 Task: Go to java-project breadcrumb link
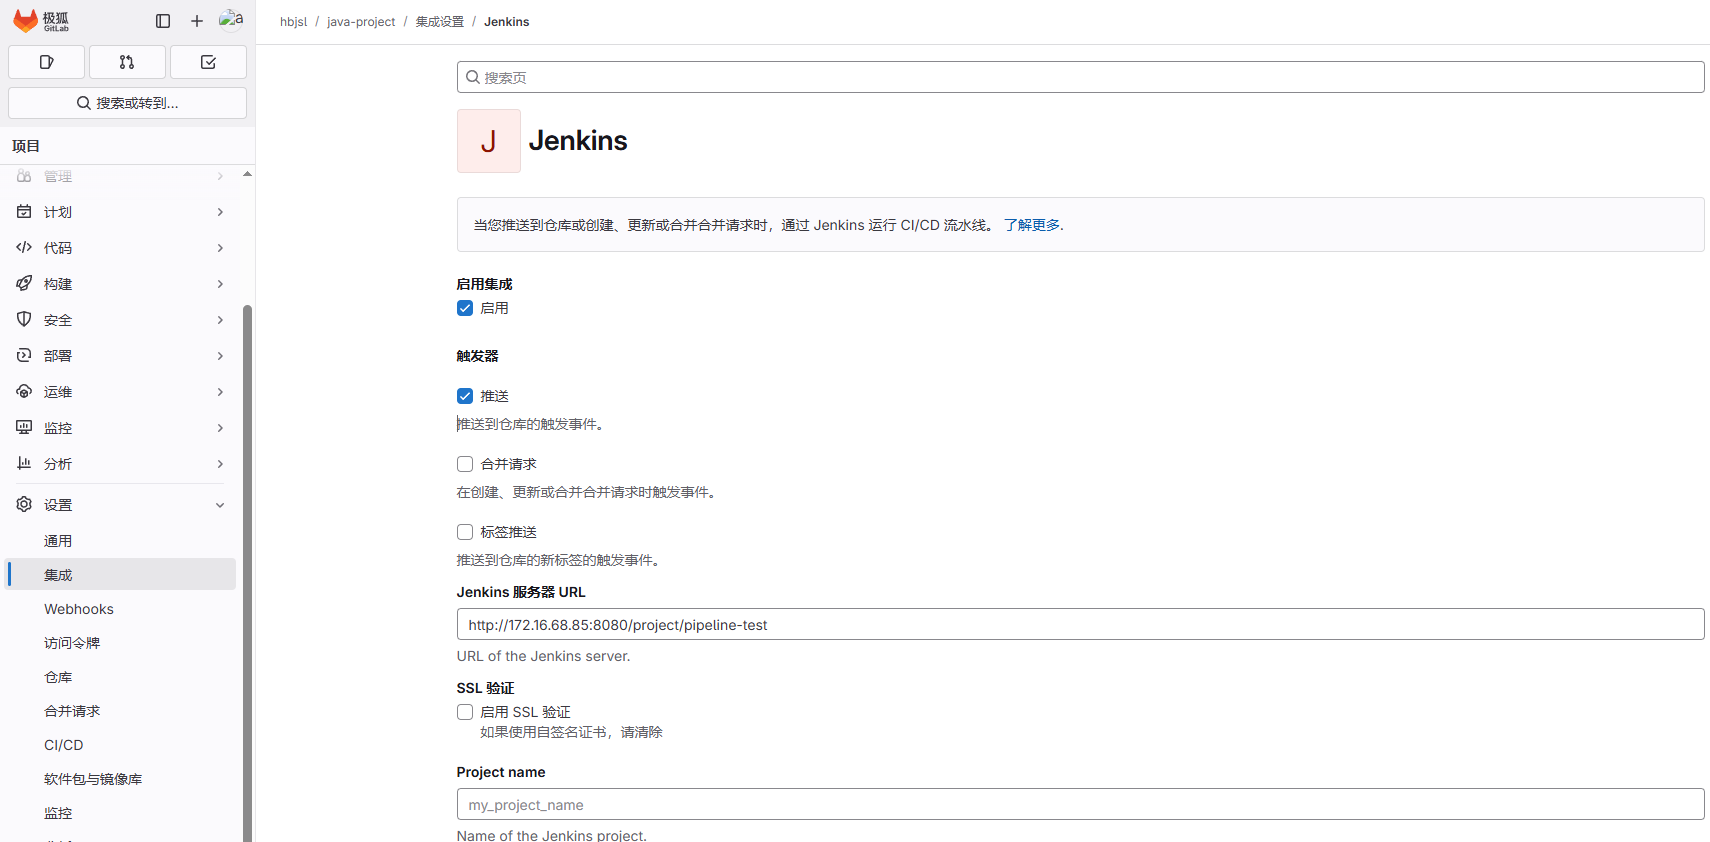pos(361,22)
